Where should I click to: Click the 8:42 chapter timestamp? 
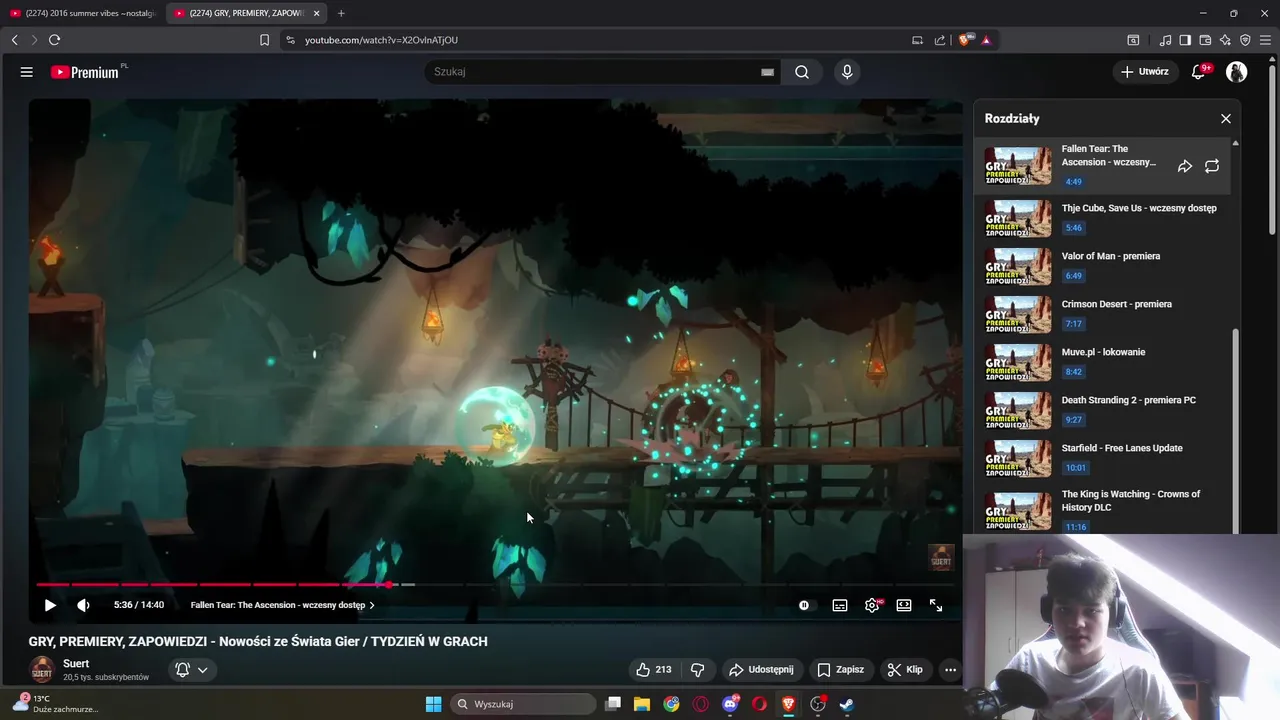[x=1073, y=372]
